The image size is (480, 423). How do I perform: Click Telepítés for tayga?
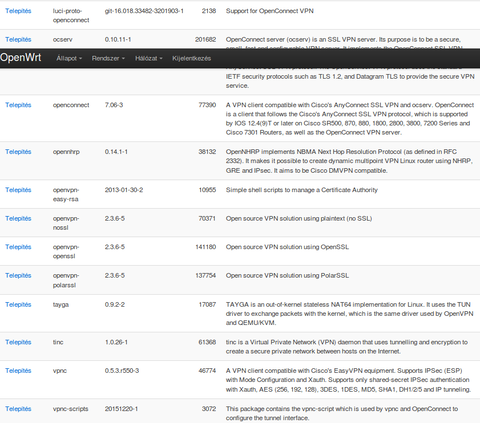18,305
